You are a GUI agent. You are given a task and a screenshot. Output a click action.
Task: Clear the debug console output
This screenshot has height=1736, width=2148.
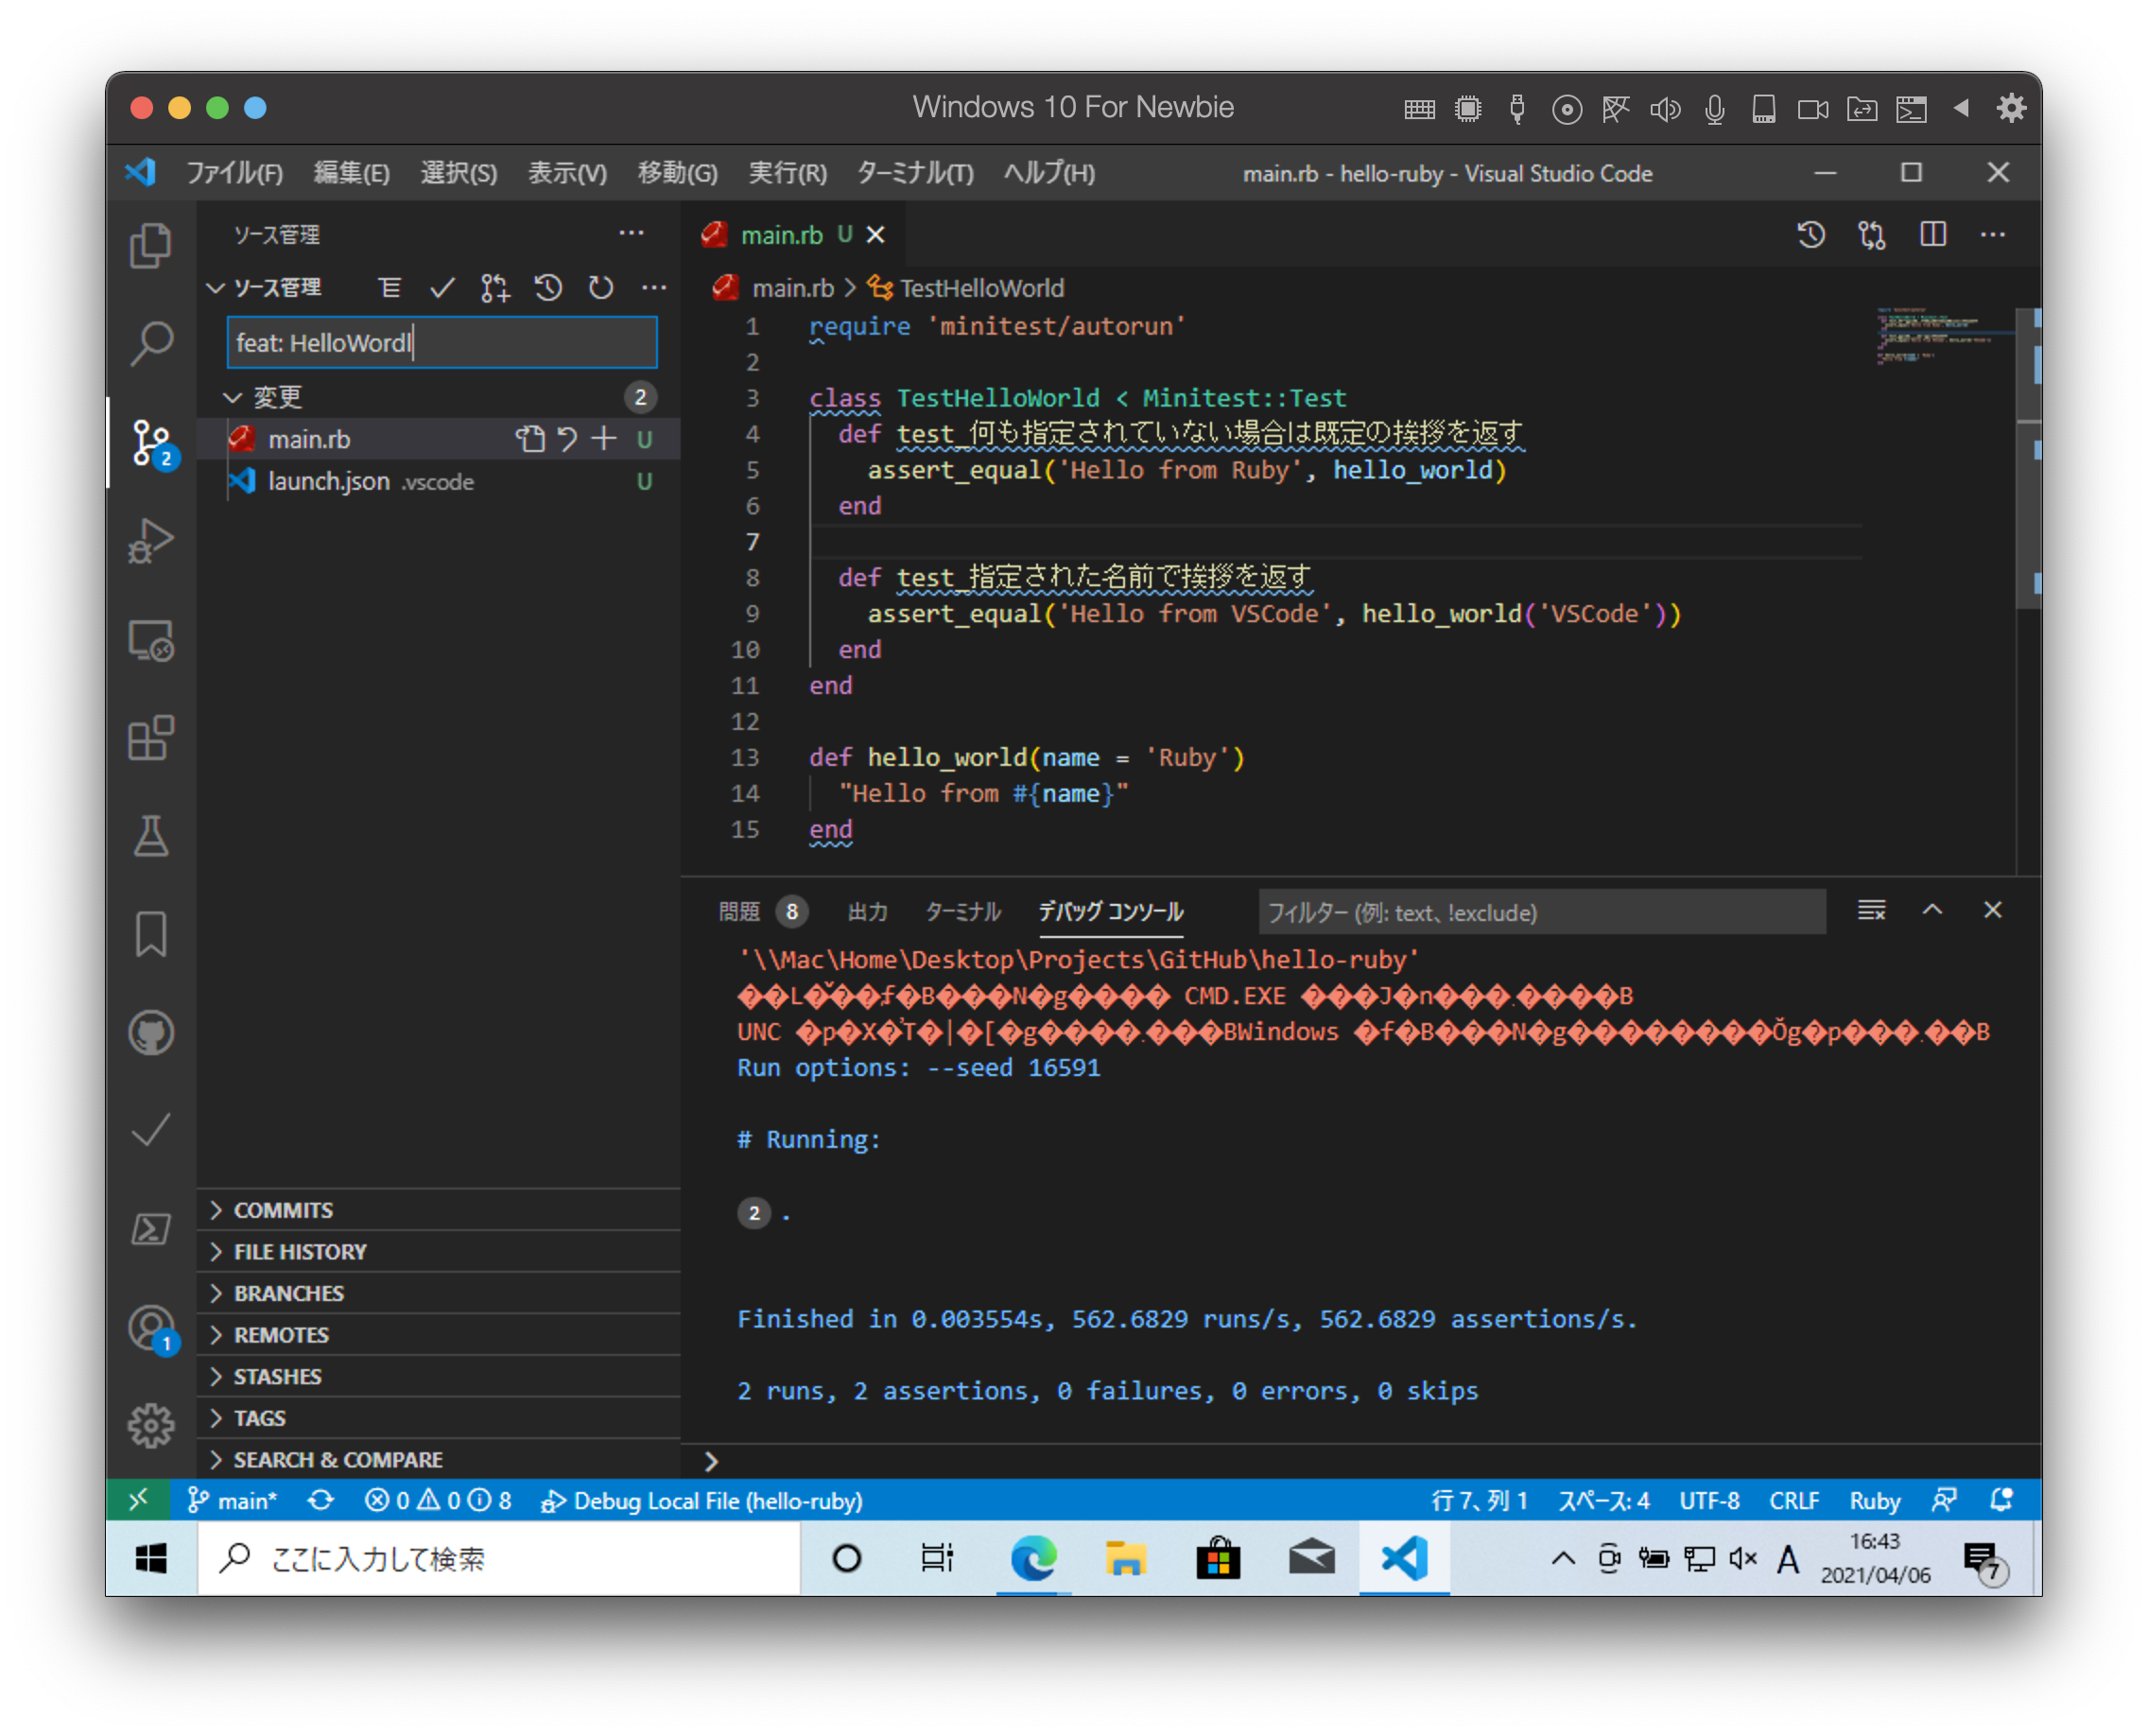pyautogui.click(x=1869, y=911)
